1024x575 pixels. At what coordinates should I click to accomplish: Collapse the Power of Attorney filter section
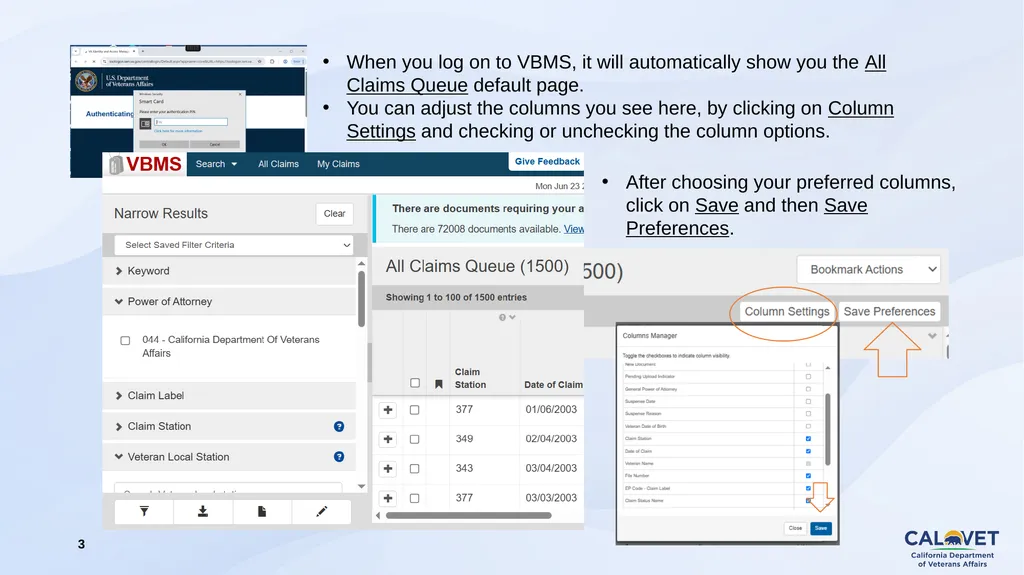point(229,302)
